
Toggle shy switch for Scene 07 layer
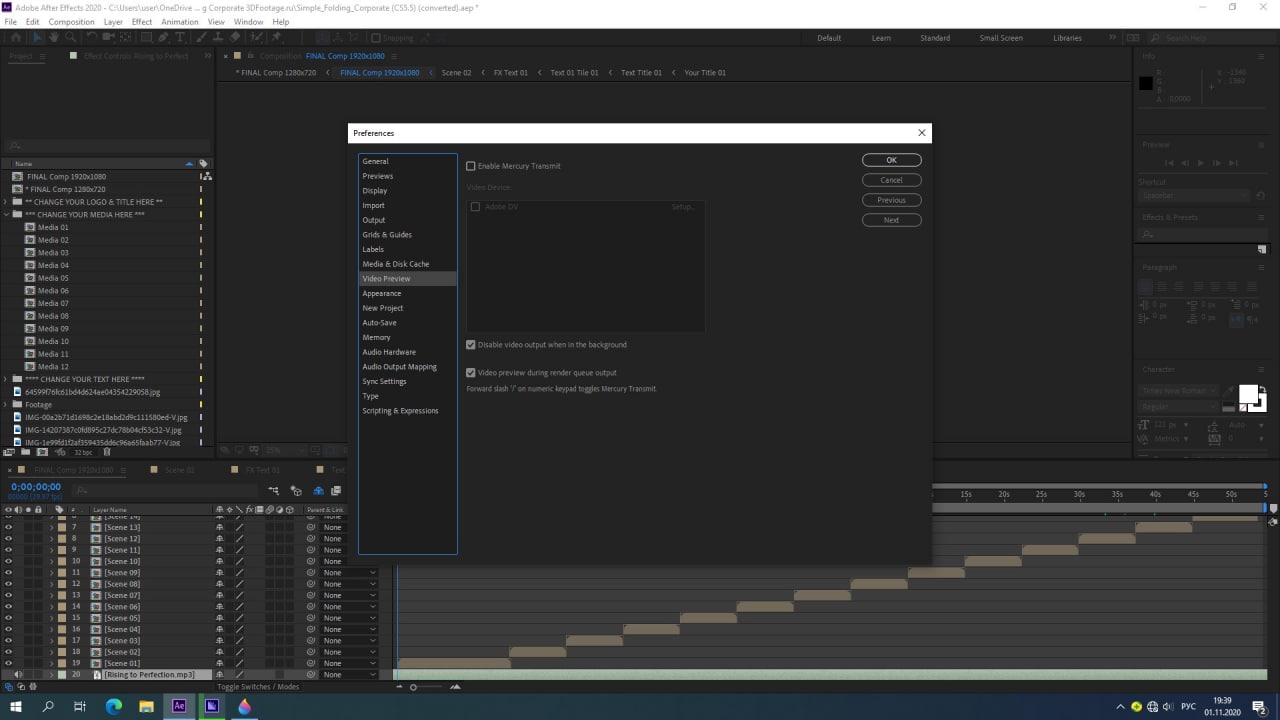(220, 595)
